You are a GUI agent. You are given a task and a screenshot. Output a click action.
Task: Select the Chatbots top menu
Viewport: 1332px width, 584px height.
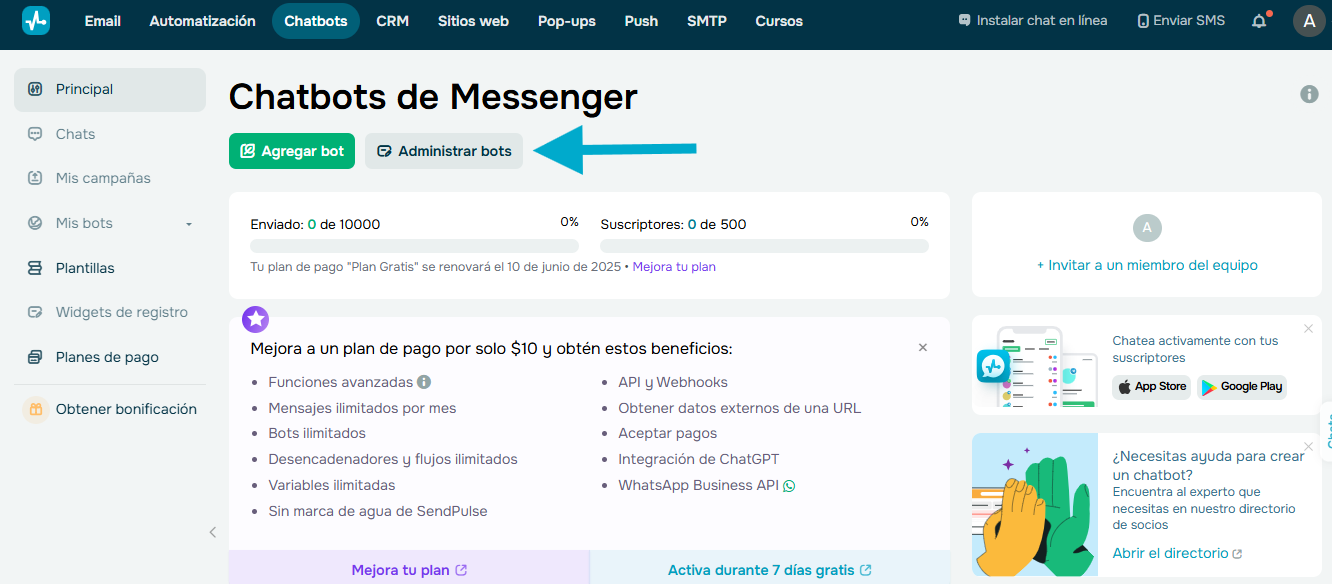pos(316,21)
